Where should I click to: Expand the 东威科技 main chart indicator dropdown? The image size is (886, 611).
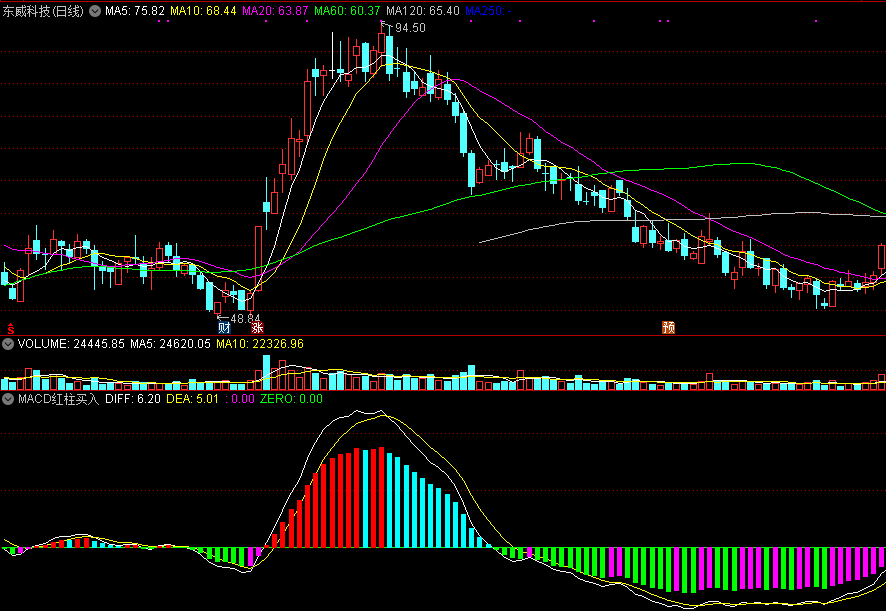click(x=95, y=11)
